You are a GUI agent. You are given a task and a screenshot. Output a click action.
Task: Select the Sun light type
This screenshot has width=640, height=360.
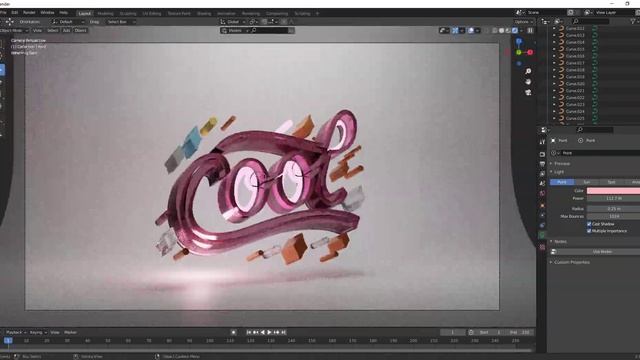point(587,182)
